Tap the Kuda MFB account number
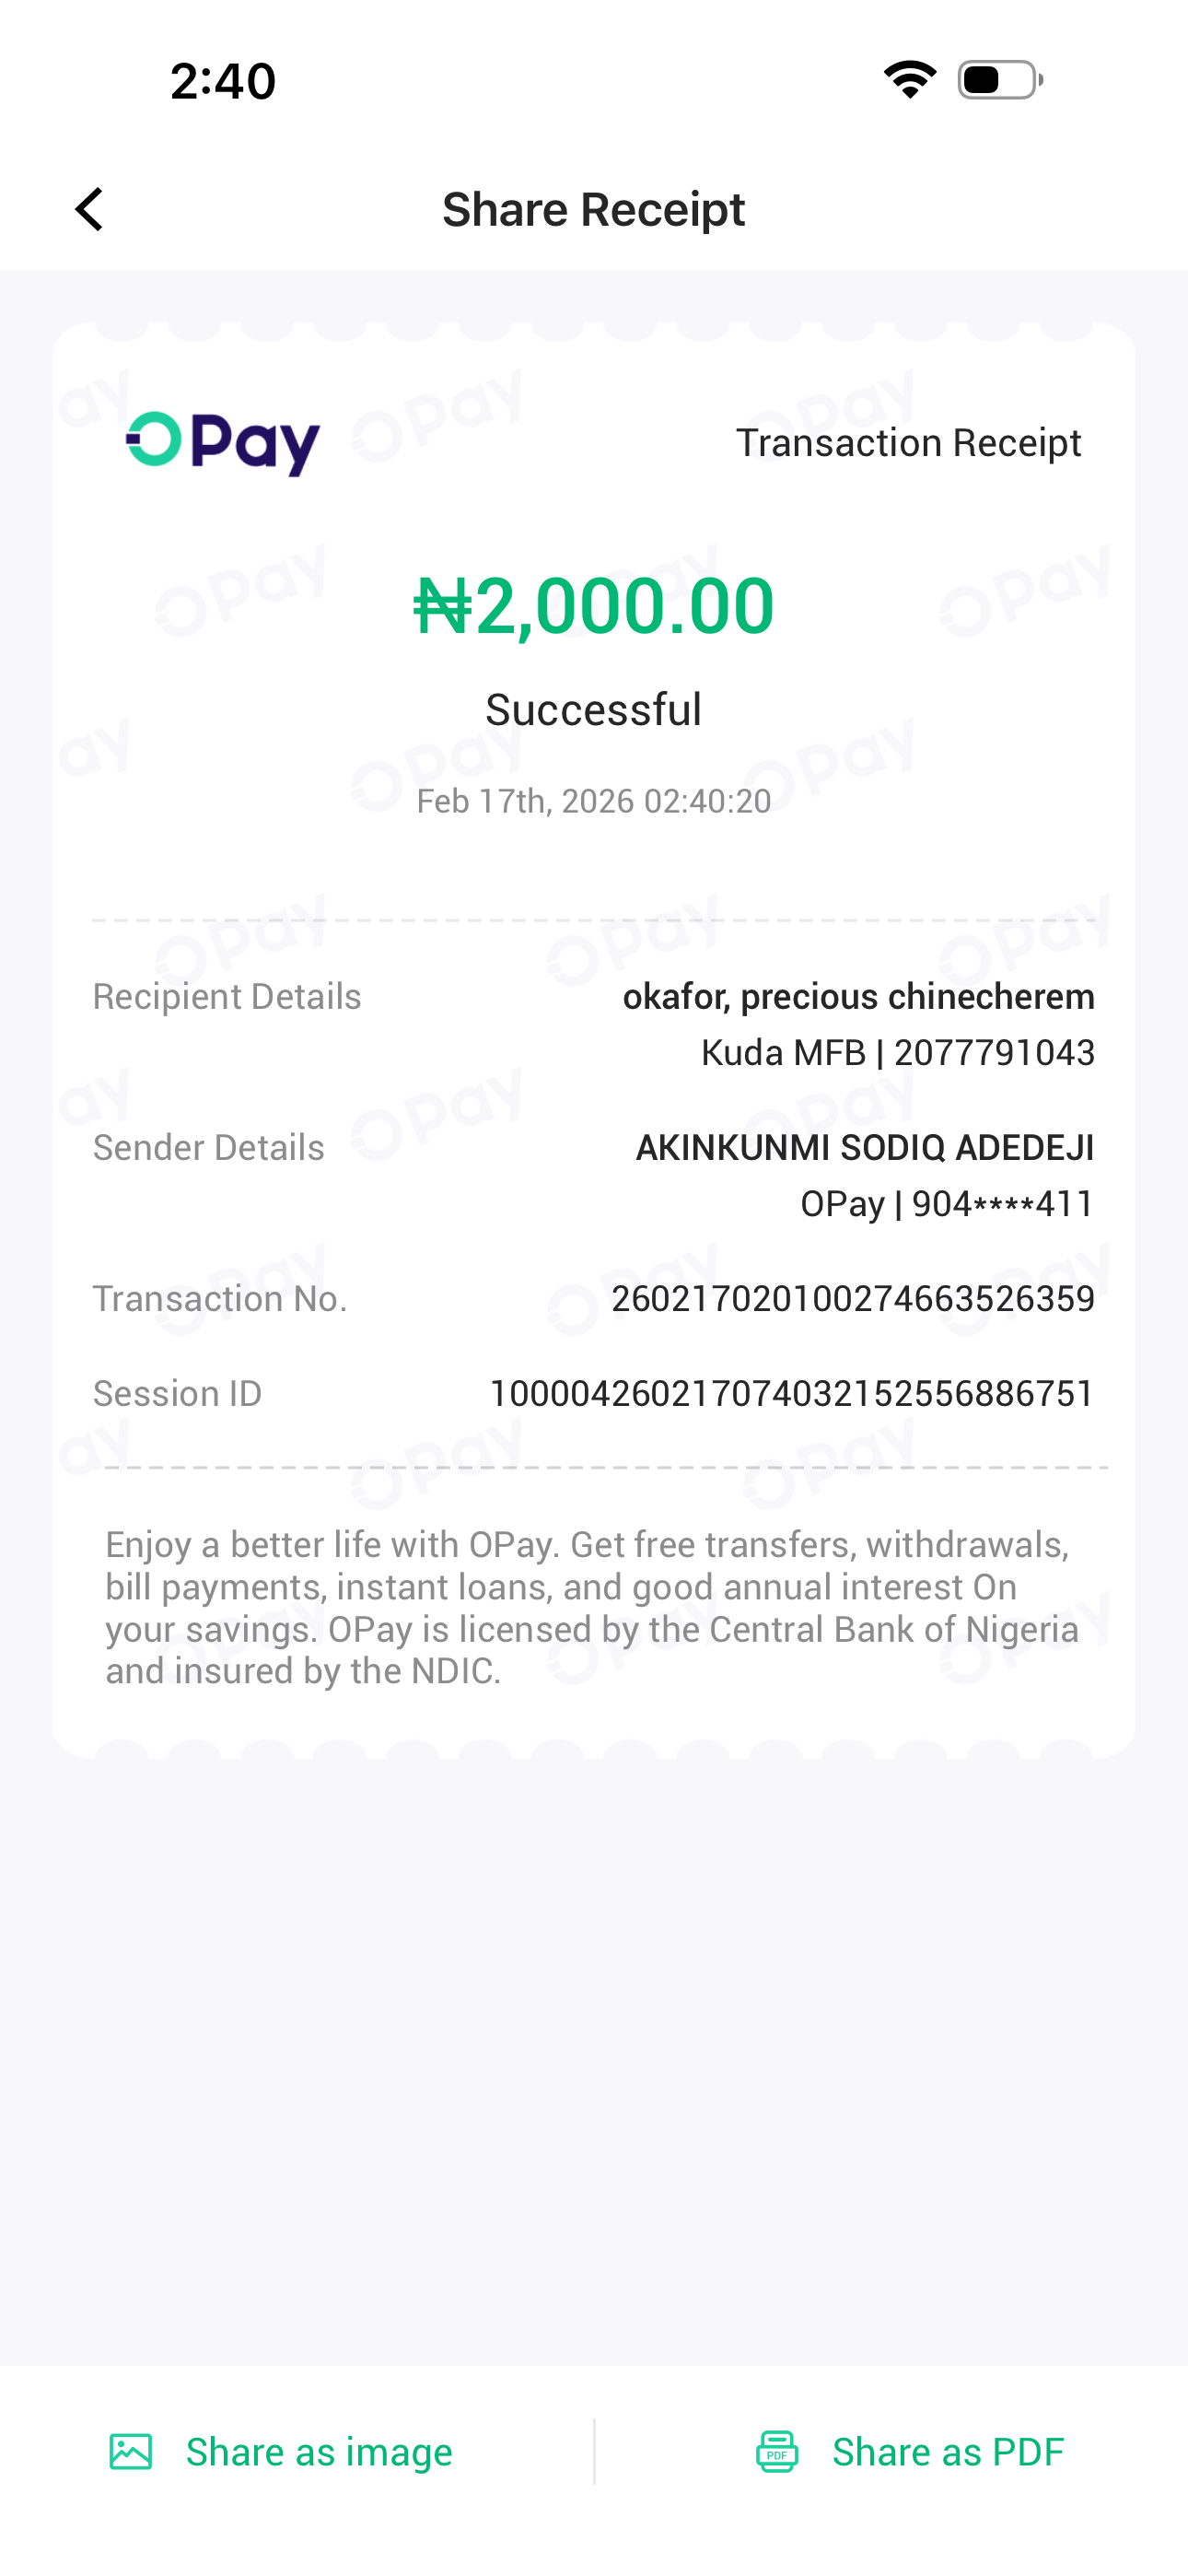Screen dimensions: 1188x2576 897,1053
